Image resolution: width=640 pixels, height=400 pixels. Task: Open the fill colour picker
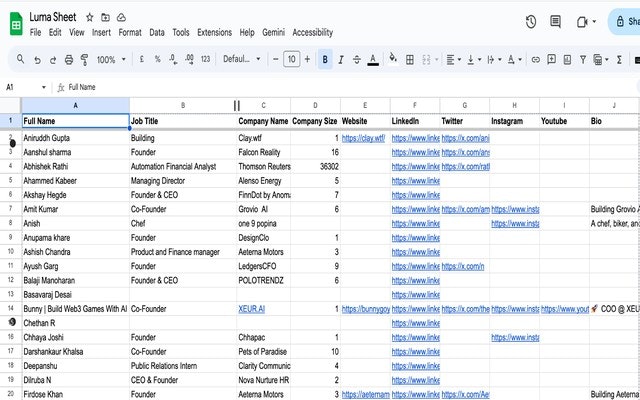[x=393, y=59]
